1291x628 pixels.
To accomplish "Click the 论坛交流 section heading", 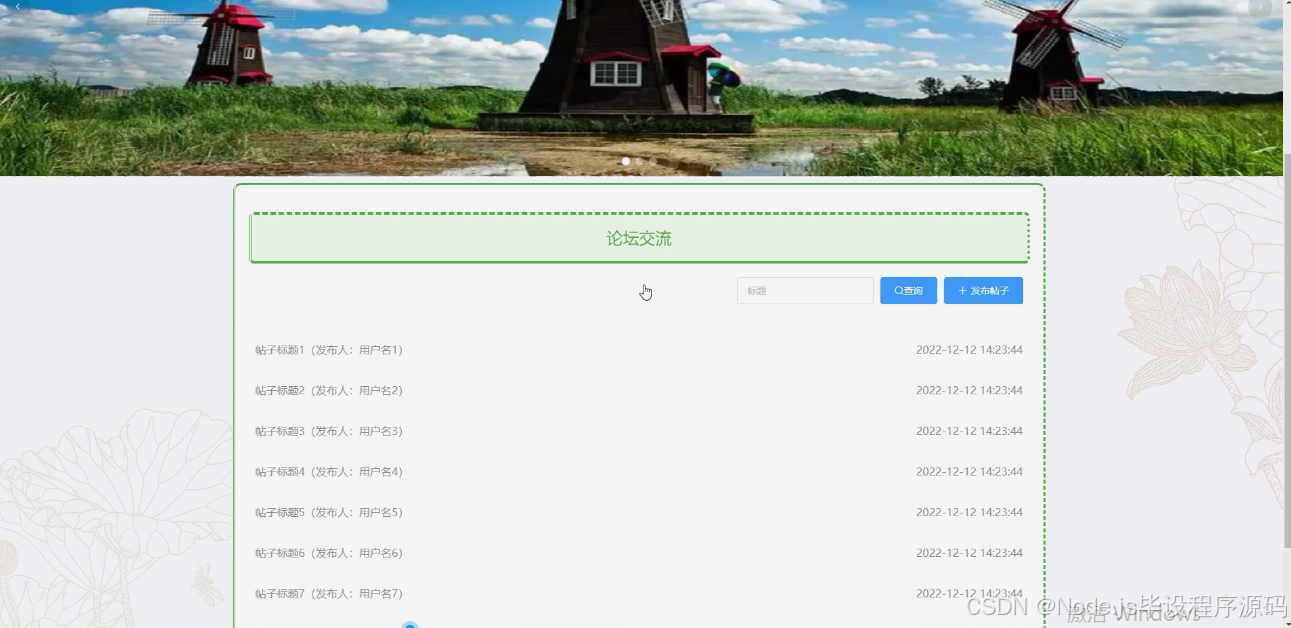I will coord(639,238).
